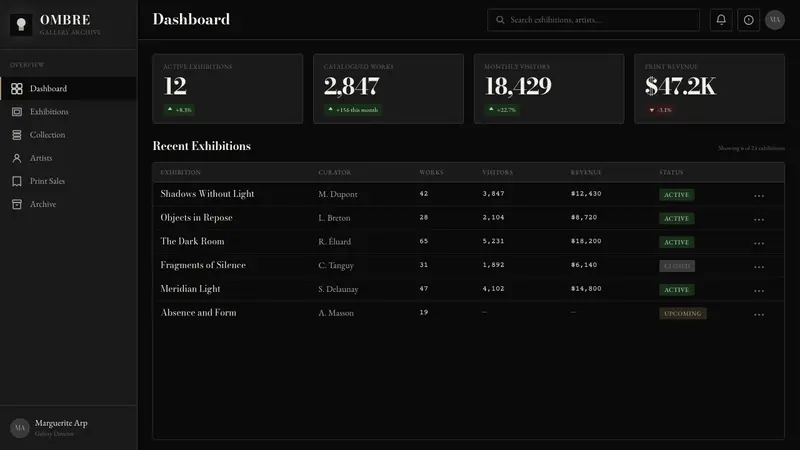The height and width of the screenshot is (450, 800).
Task: Click the Exhibitions frame icon
Action: click(x=17, y=112)
